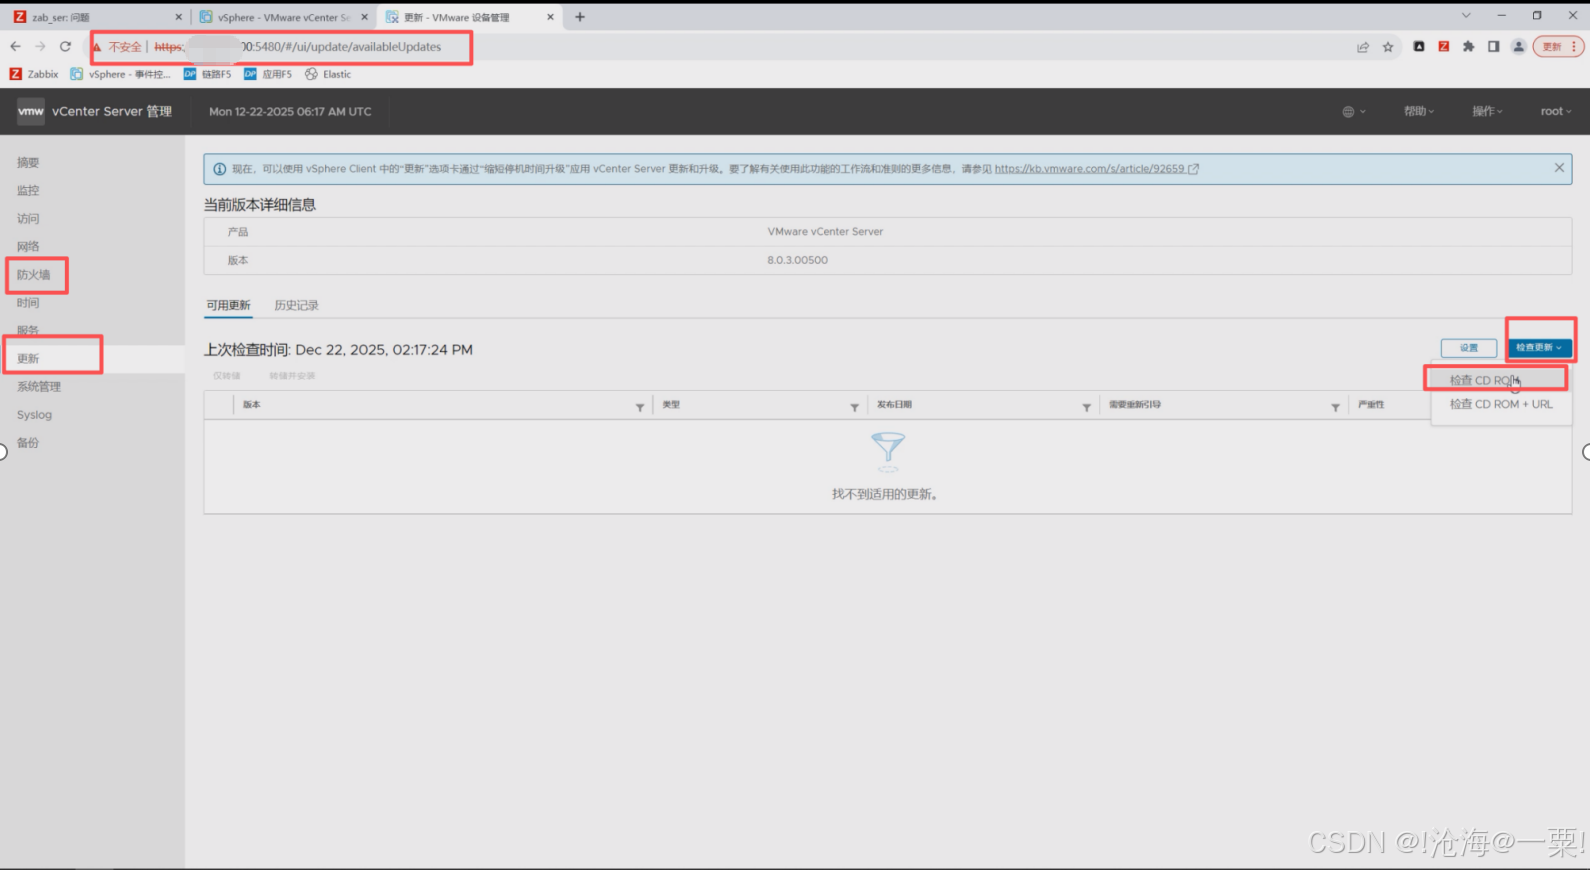Screen dimensions: 1590x870
Task: Click the 8.0.3.00500 version value
Action: (x=798, y=260)
